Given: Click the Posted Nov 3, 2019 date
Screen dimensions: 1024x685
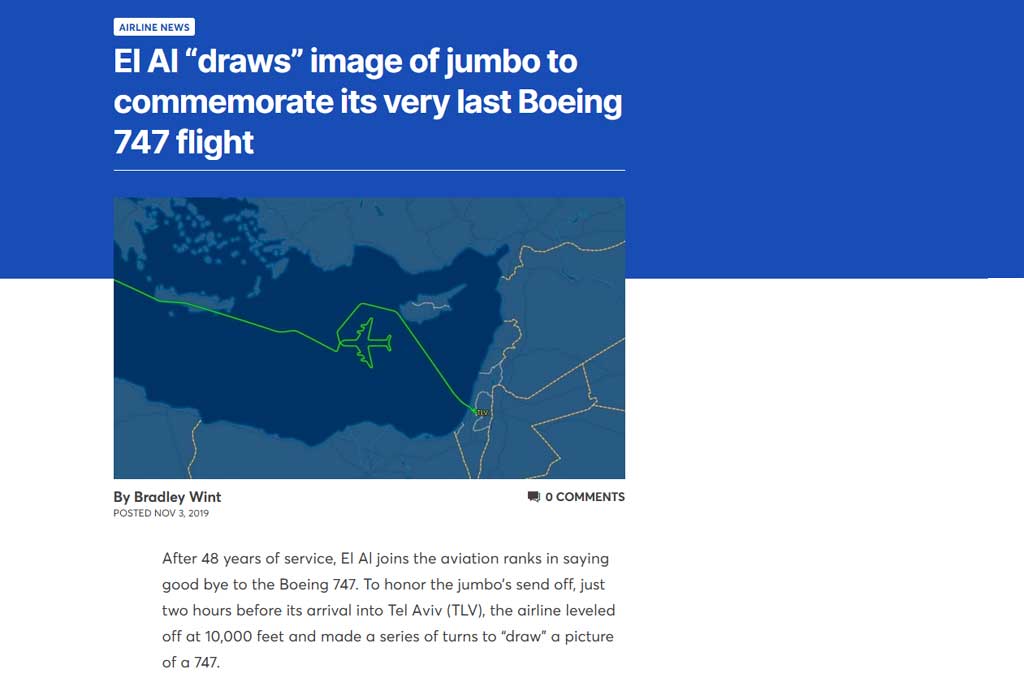Looking at the screenshot, I should tap(161, 513).
